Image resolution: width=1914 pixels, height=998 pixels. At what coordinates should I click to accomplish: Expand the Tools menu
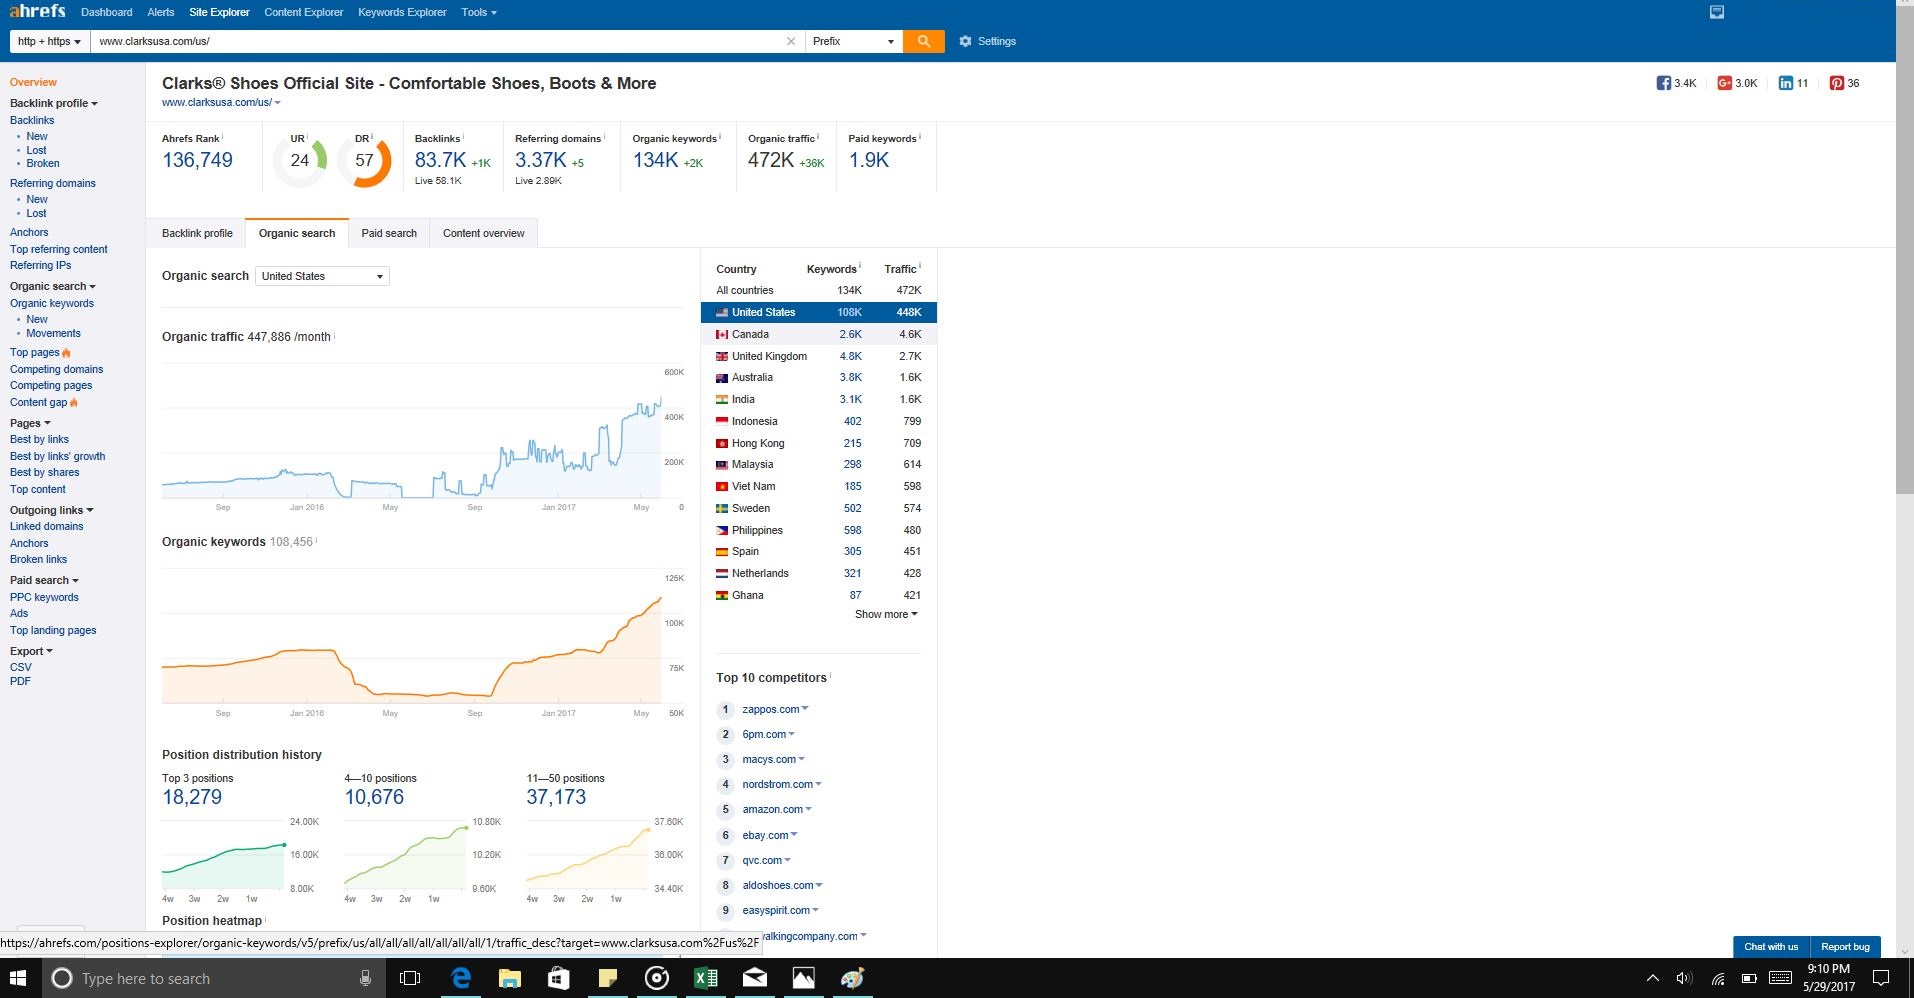tap(479, 12)
